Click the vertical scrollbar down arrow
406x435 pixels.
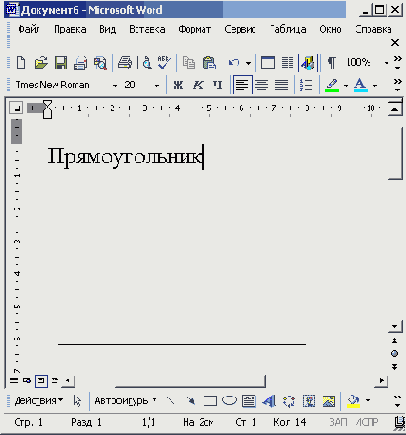pyautogui.click(x=395, y=326)
